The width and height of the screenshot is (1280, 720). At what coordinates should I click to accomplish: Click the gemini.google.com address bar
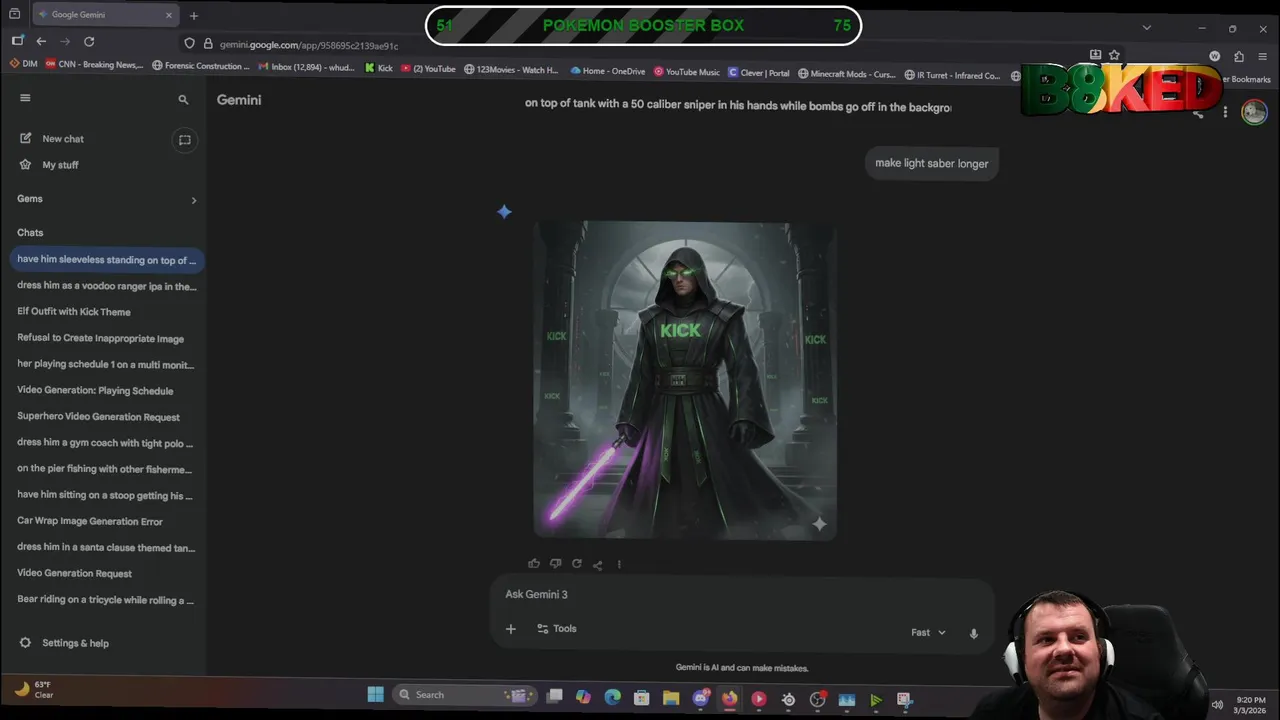tap(309, 45)
